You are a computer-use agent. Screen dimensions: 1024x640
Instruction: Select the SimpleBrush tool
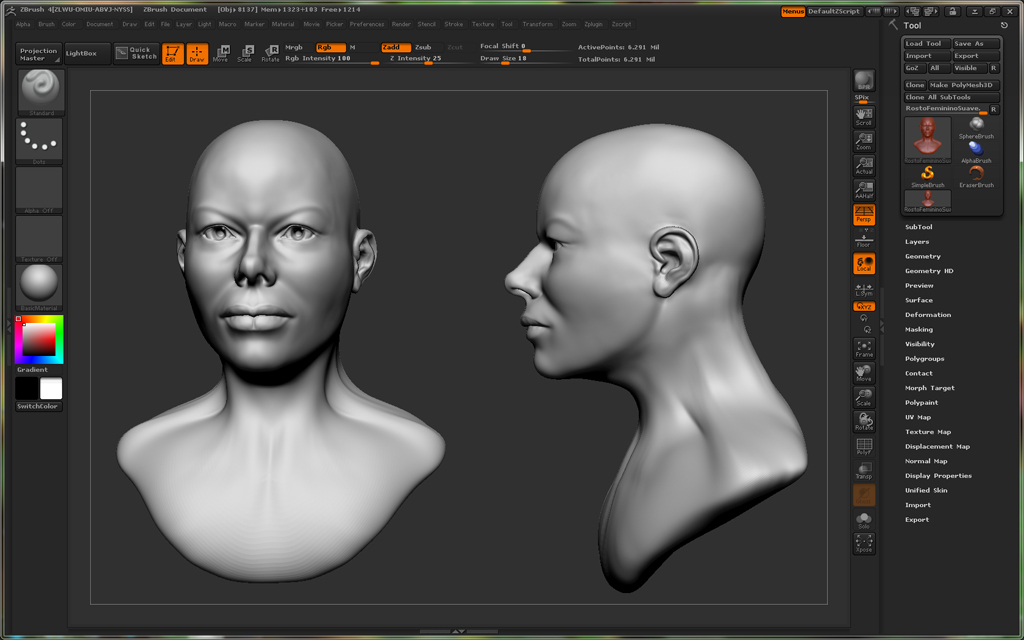927,176
